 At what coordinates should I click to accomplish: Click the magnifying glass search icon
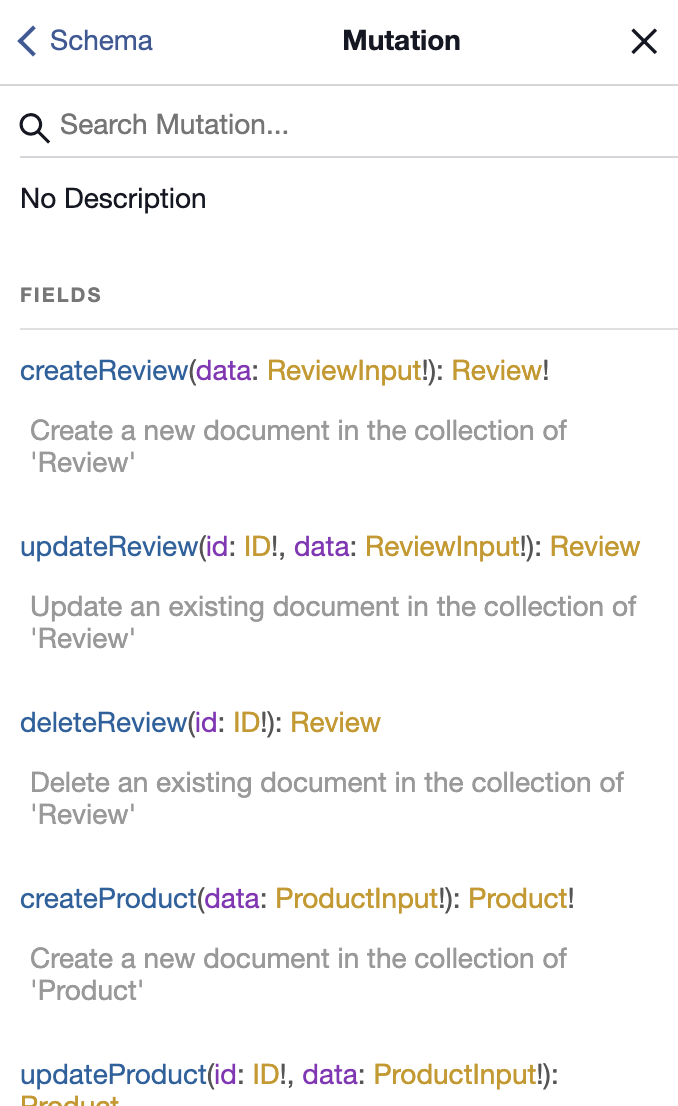tap(34, 128)
